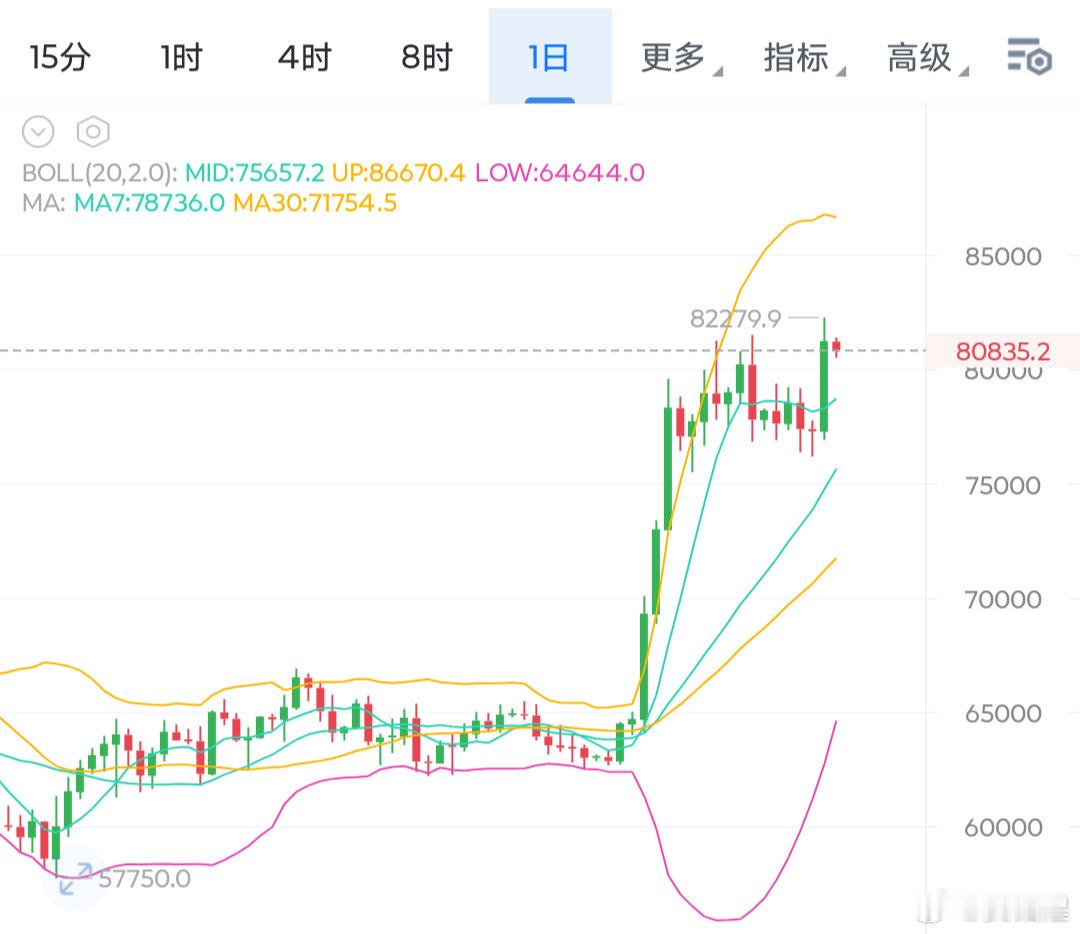Click the 65000 price axis label
This screenshot has width=1080, height=934.
[1003, 714]
